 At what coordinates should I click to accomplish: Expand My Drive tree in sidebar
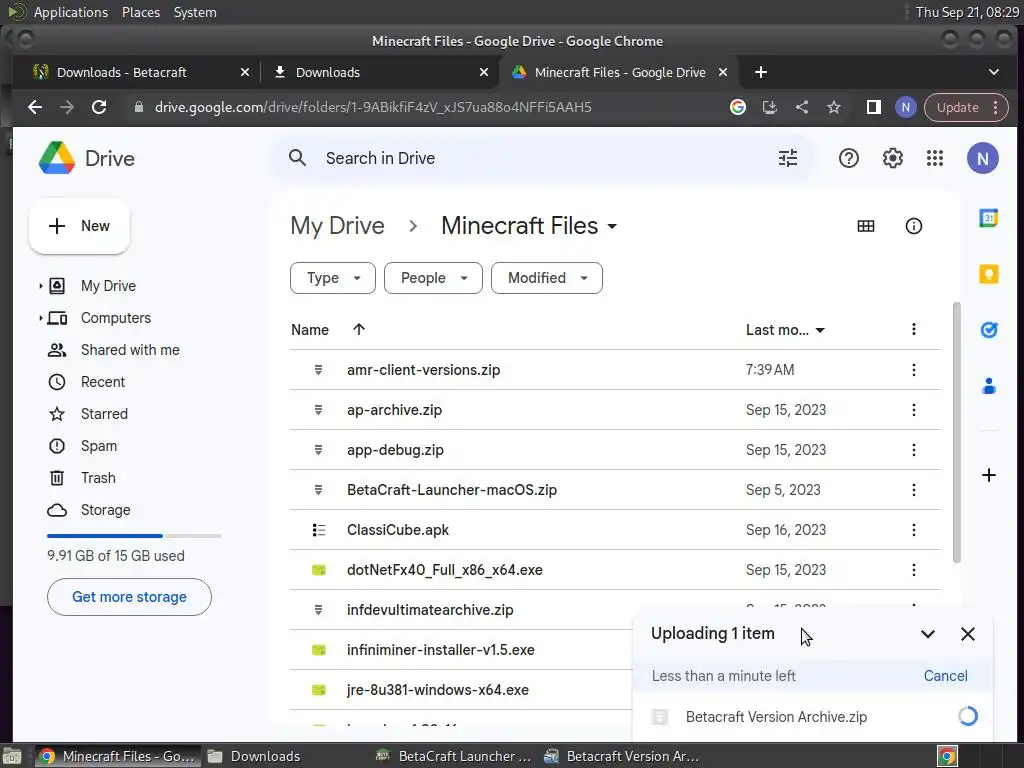(40, 286)
